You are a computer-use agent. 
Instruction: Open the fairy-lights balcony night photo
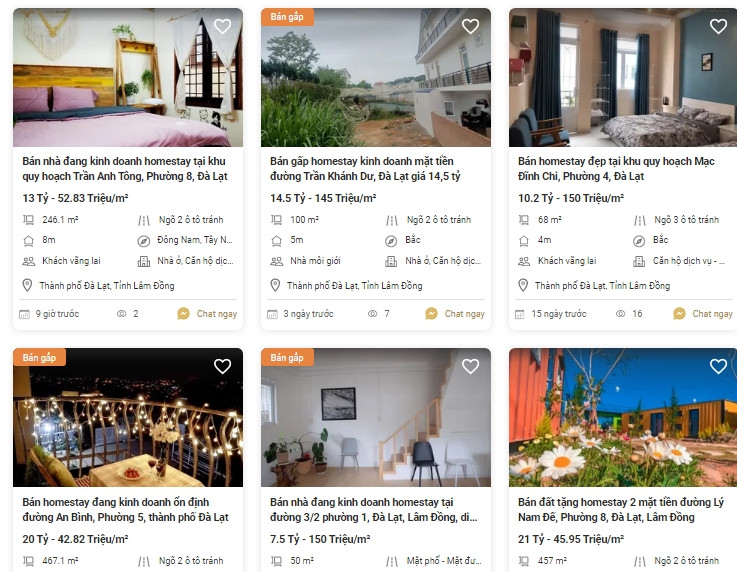point(128,417)
